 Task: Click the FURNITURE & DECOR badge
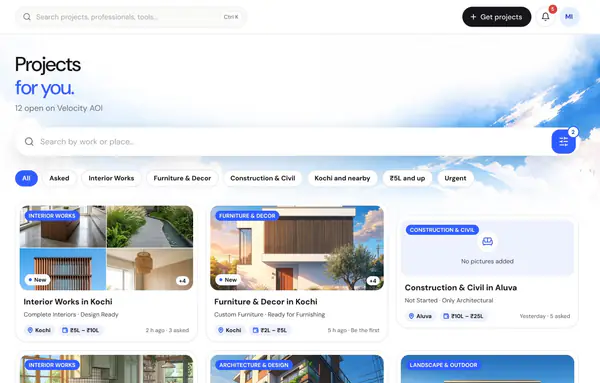(x=247, y=216)
